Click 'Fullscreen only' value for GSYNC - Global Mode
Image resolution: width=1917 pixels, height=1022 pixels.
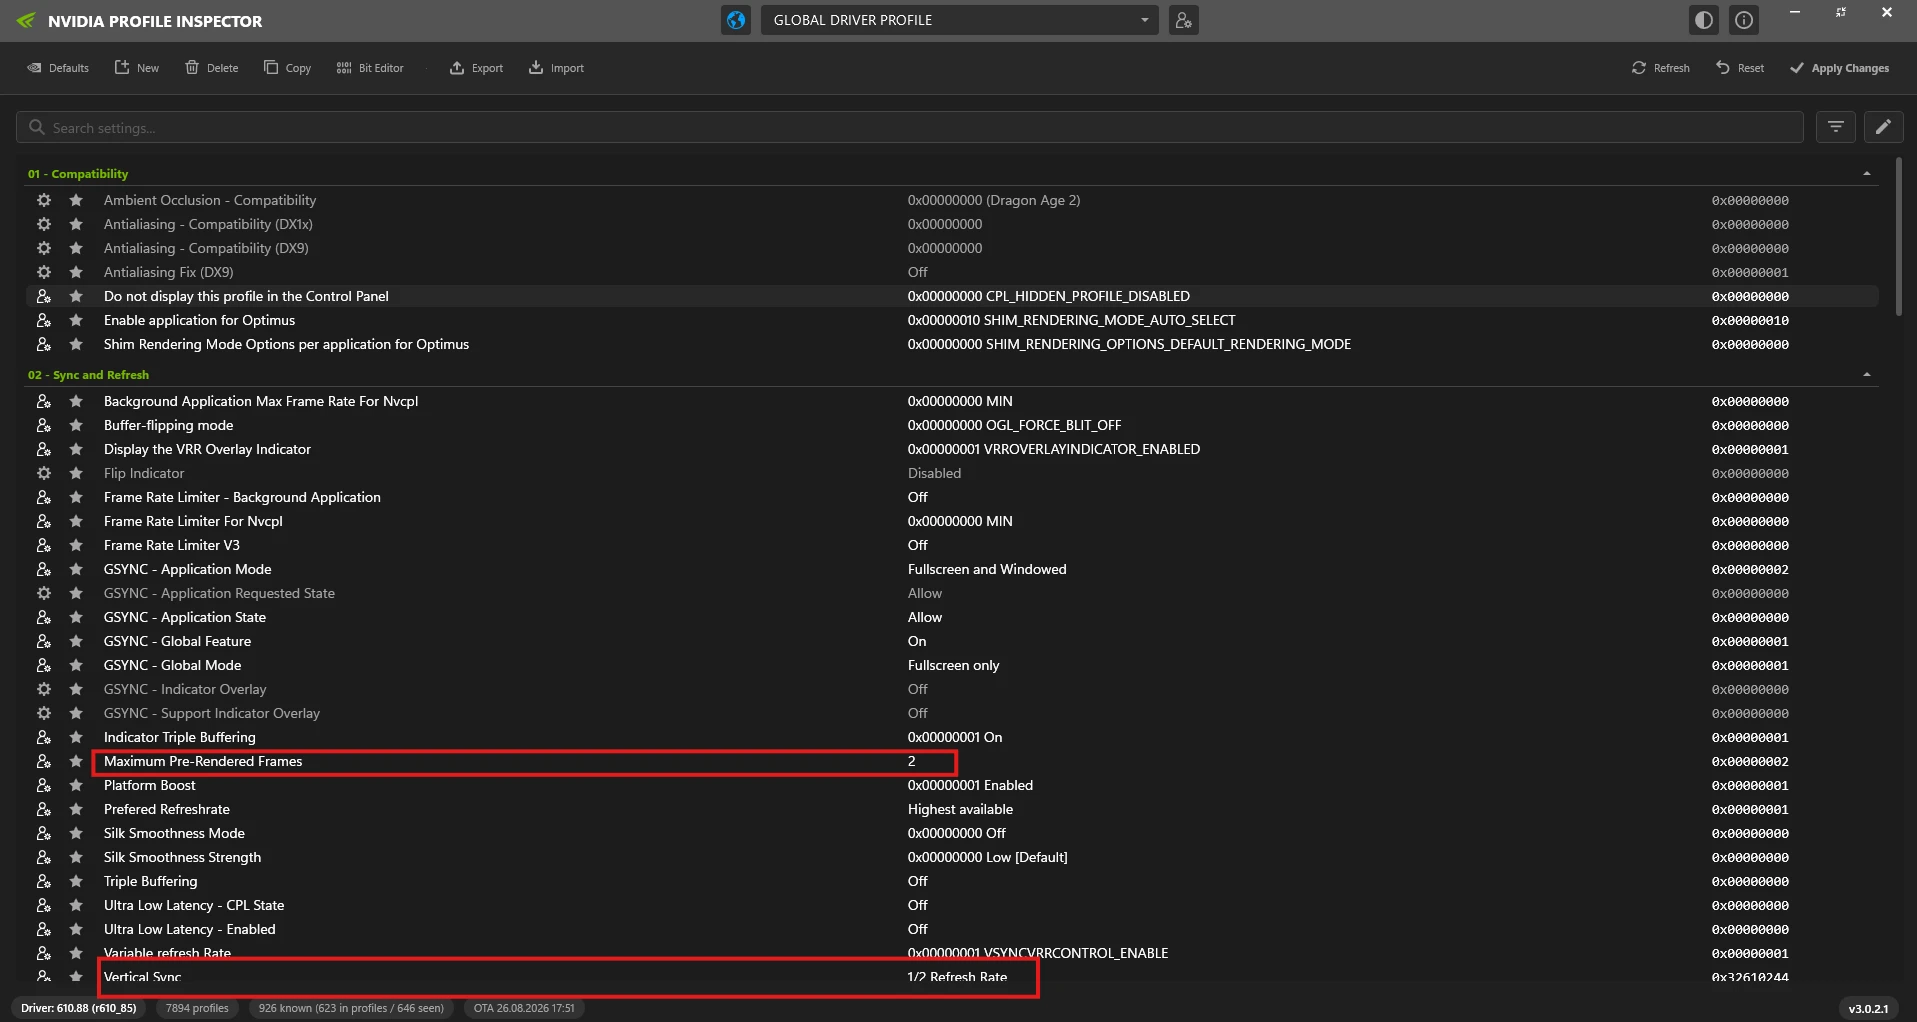tap(953, 665)
